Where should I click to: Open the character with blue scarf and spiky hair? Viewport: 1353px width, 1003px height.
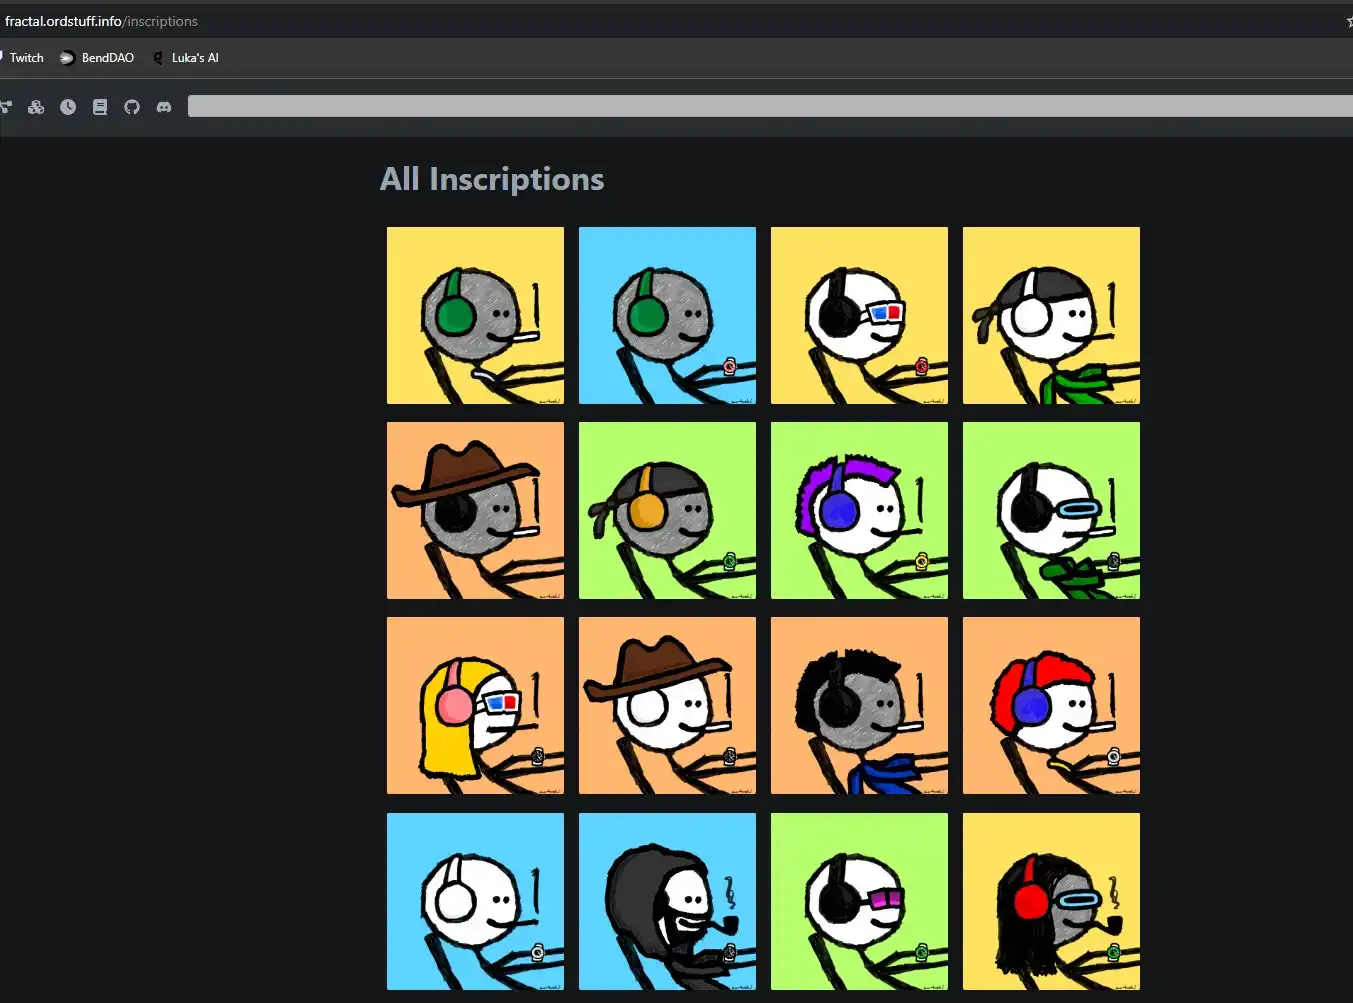[859, 705]
